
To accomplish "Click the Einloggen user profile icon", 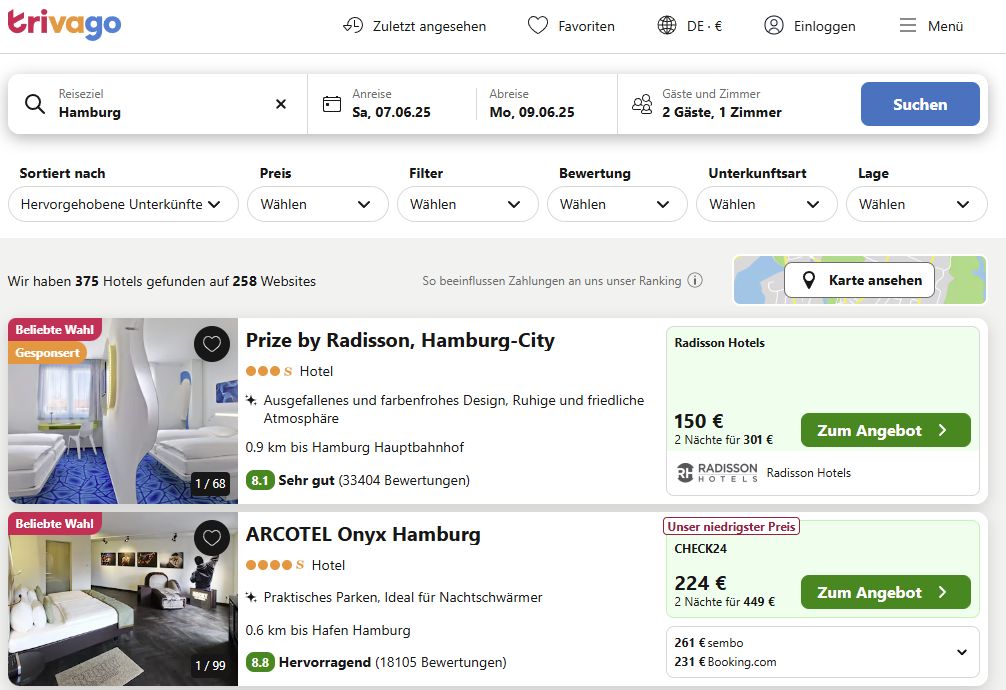I will click(774, 26).
